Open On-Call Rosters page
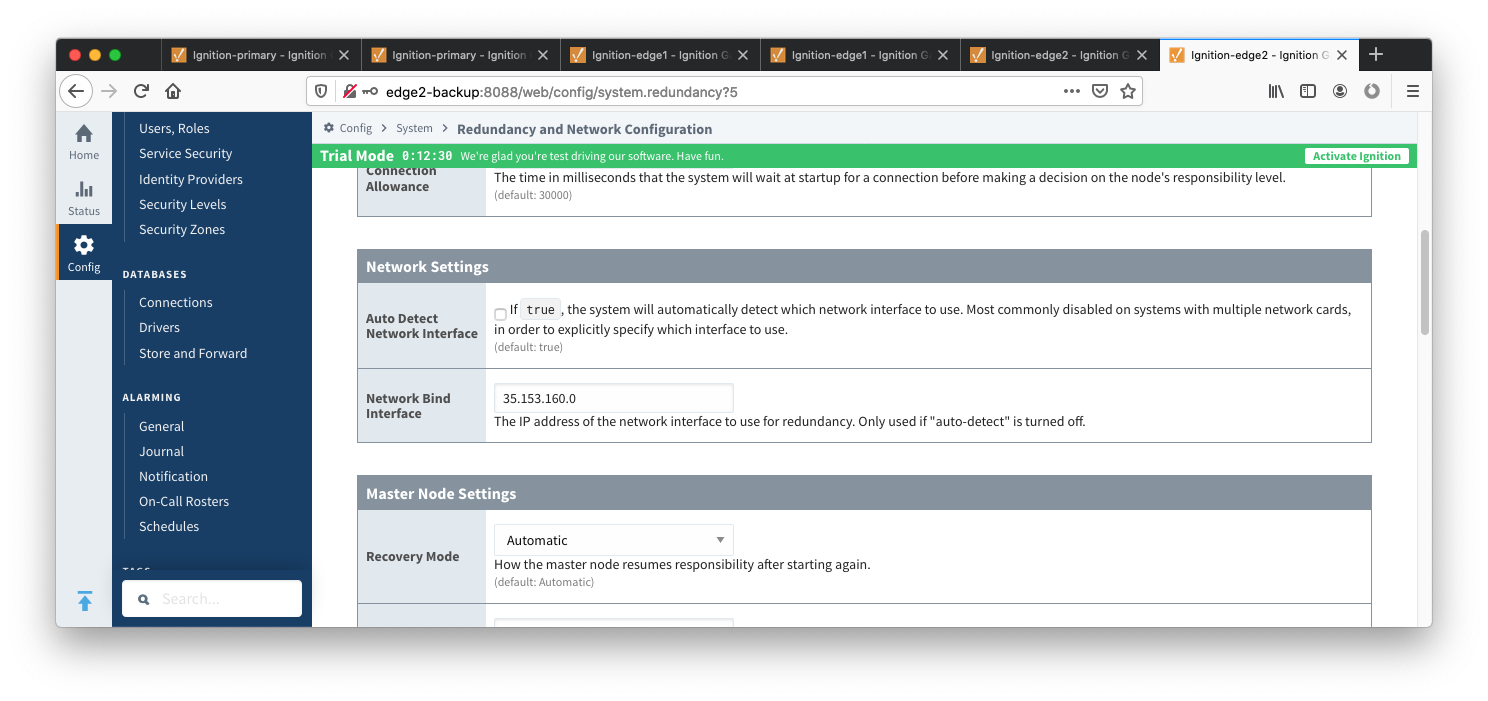 coord(183,501)
